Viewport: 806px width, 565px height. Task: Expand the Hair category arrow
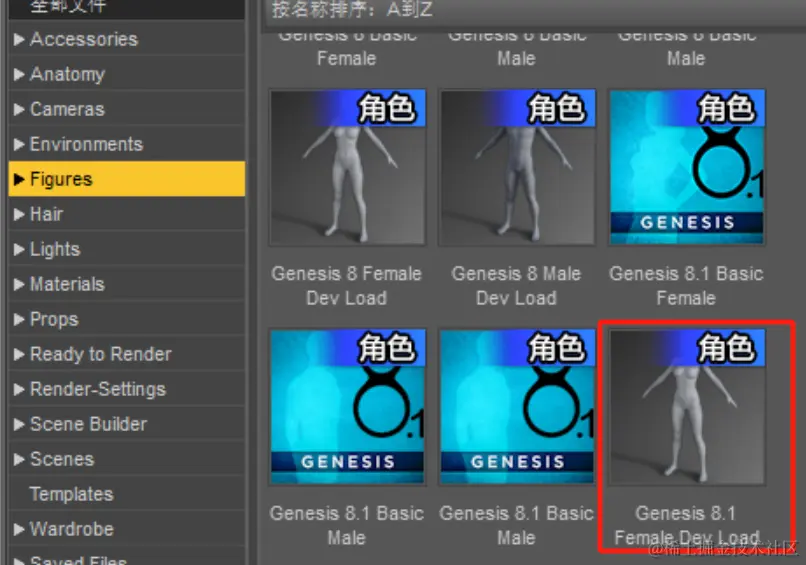coord(19,214)
